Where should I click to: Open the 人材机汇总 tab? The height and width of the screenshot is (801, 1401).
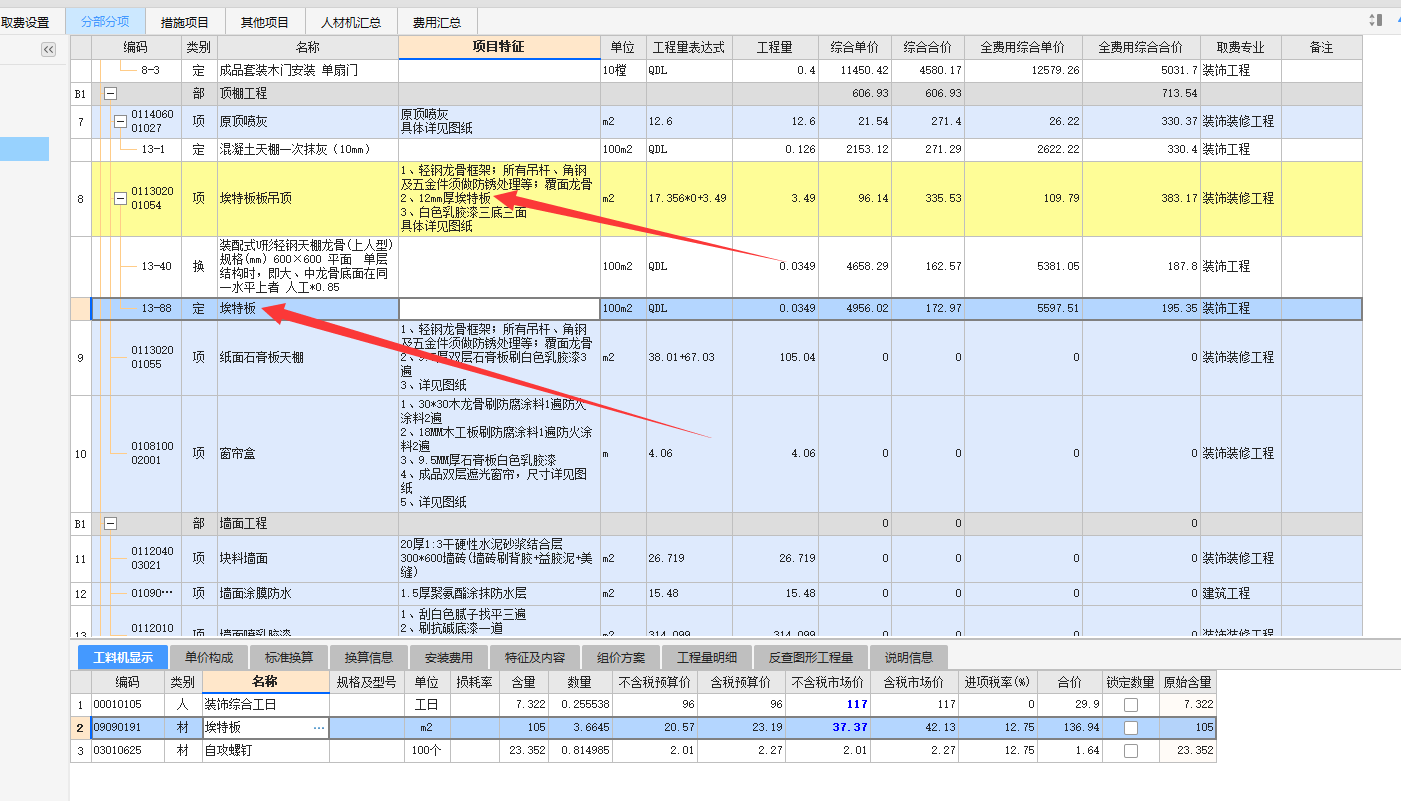point(350,22)
